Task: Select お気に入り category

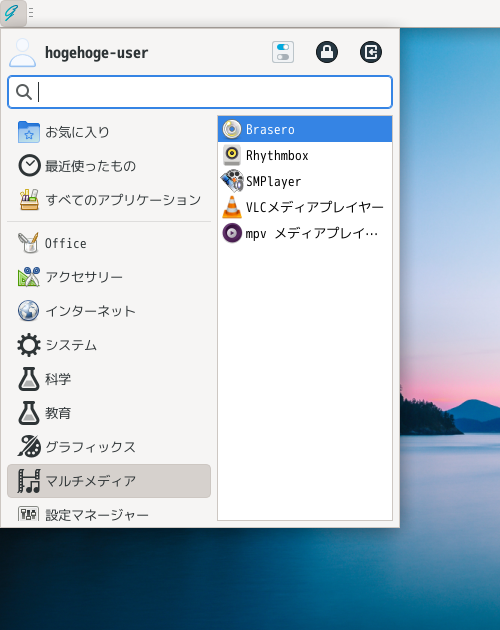Action: click(109, 132)
